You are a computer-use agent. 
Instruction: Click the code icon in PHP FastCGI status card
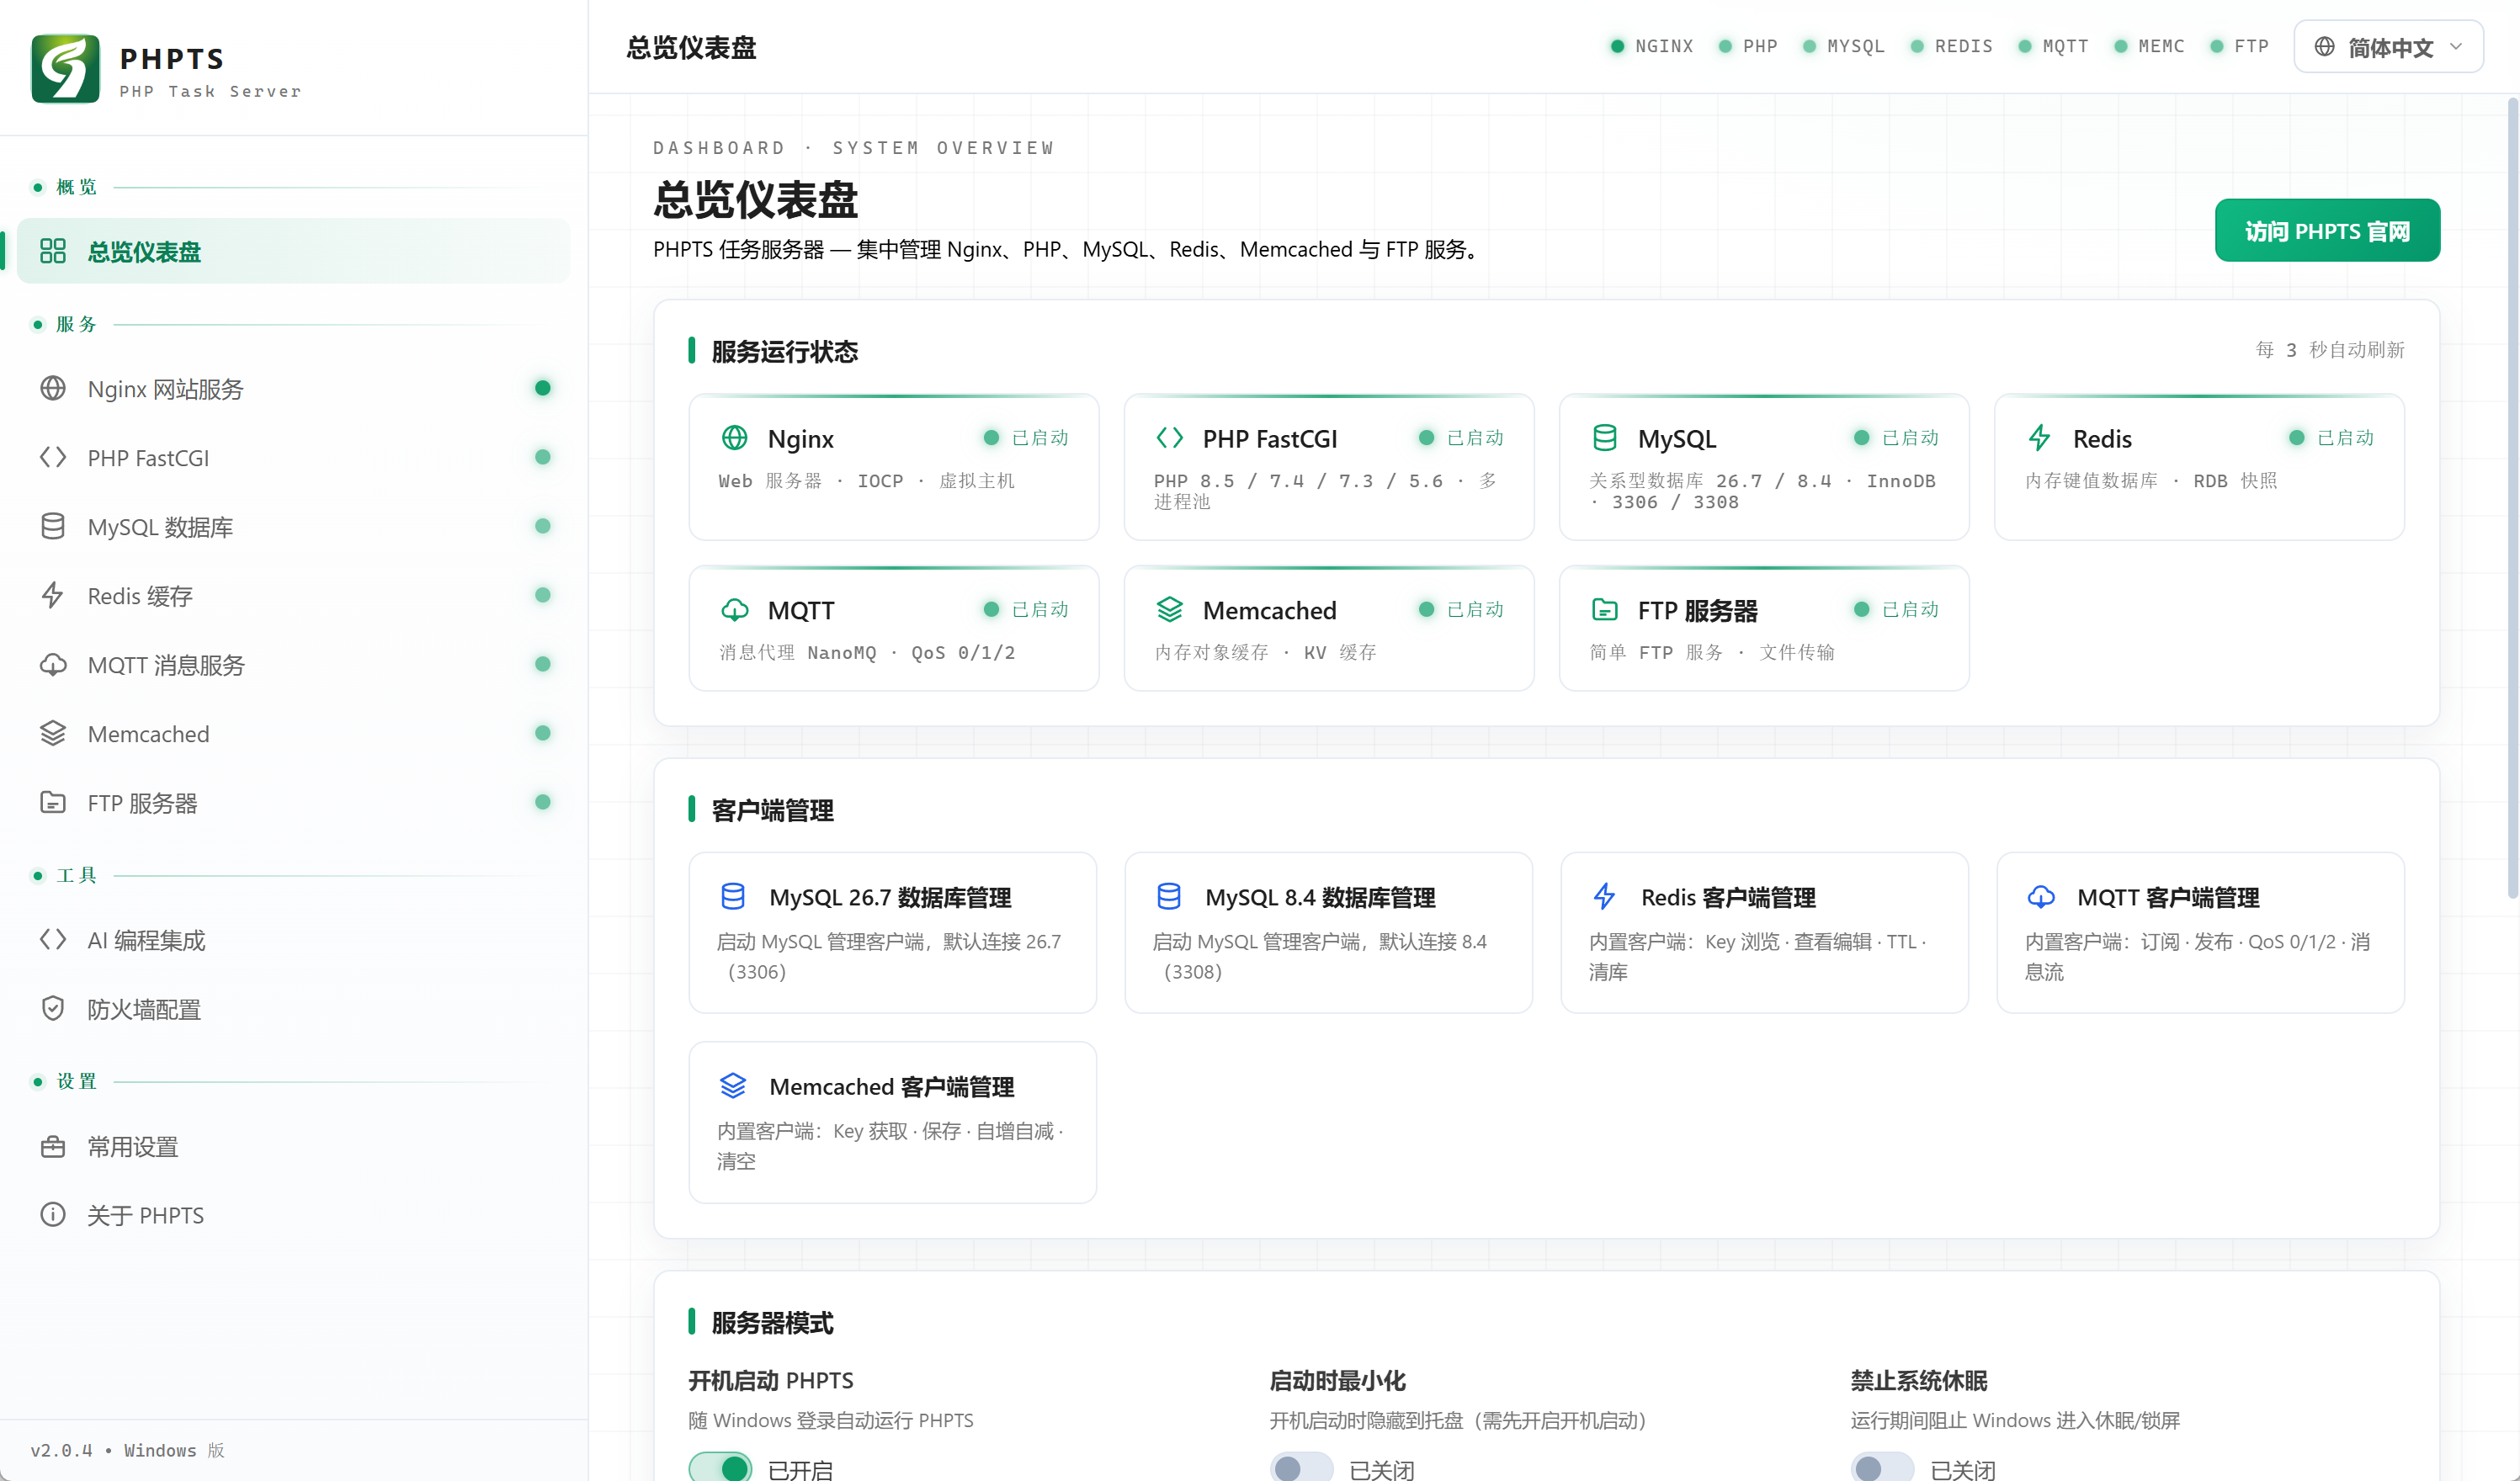click(1169, 438)
